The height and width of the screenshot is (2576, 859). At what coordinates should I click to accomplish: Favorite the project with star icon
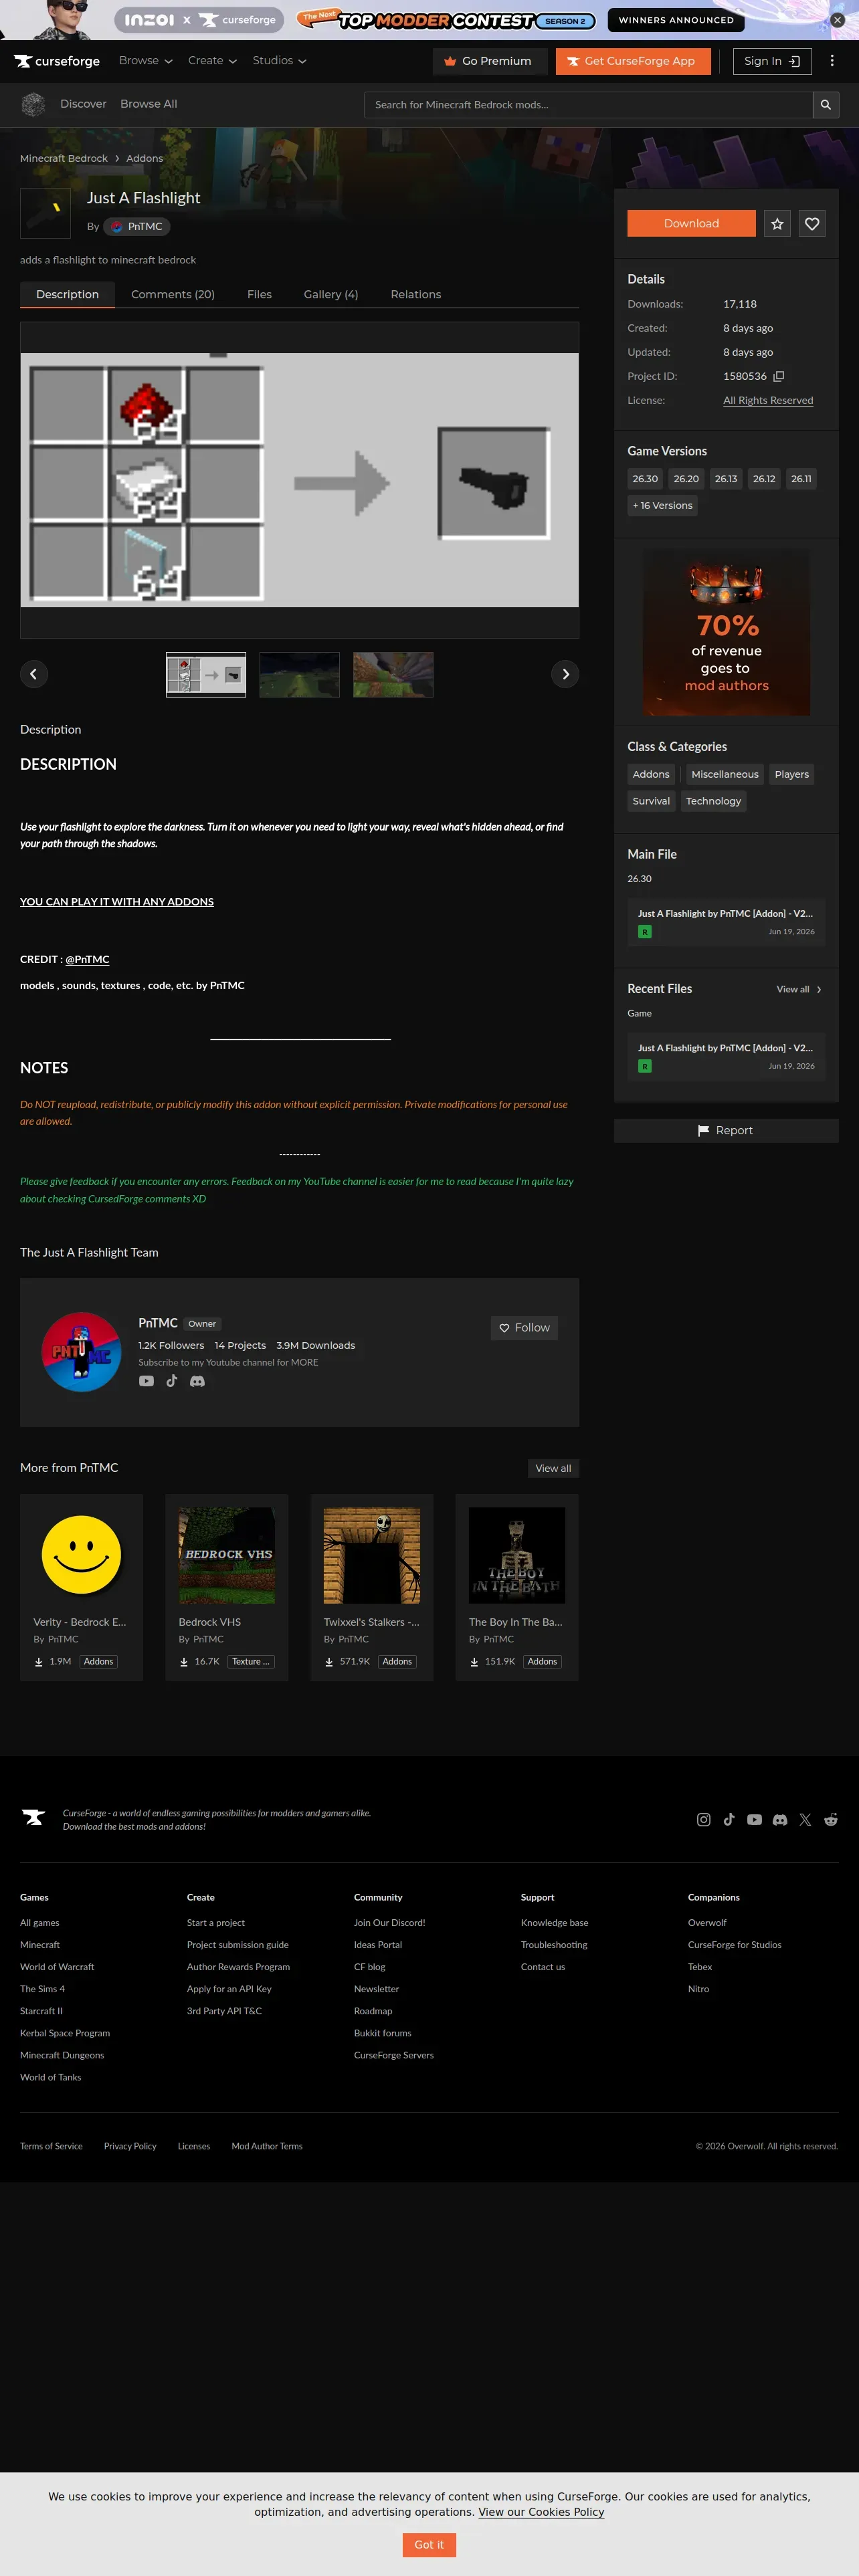[777, 224]
